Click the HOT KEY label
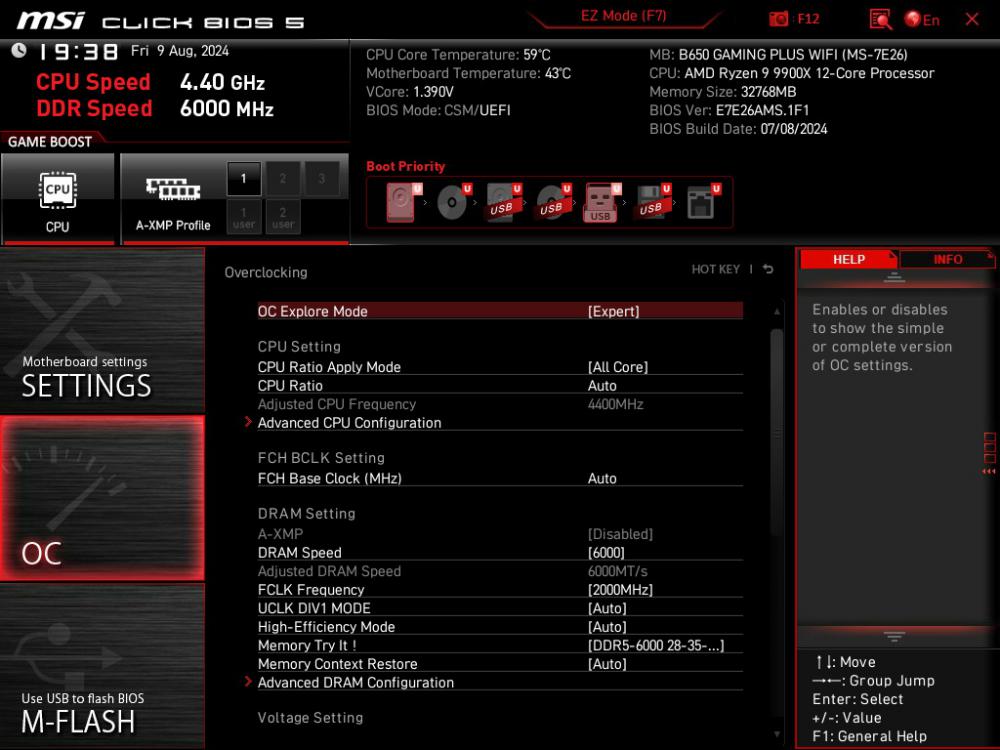The width and height of the screenshot is (1000, 750). pos(716,270)
